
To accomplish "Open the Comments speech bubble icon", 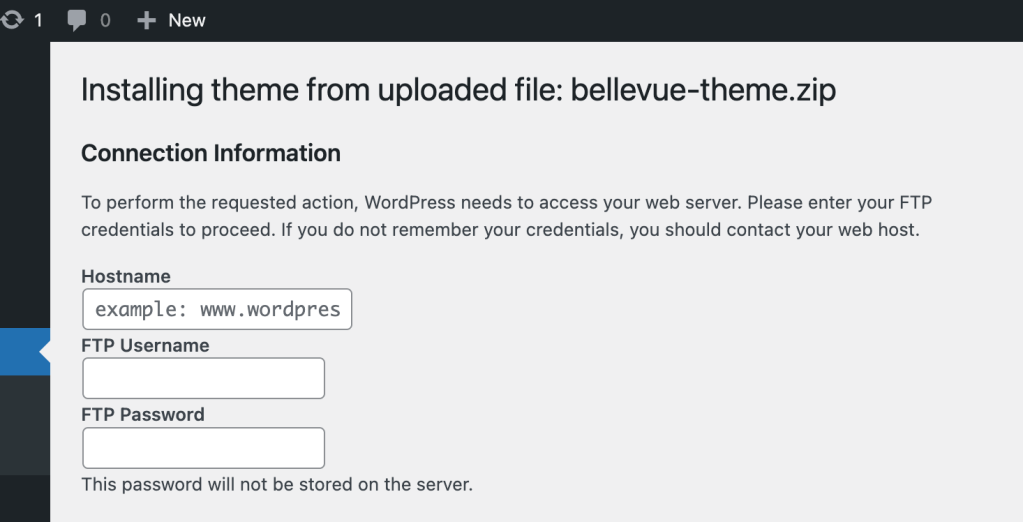I will click(77, 21).
